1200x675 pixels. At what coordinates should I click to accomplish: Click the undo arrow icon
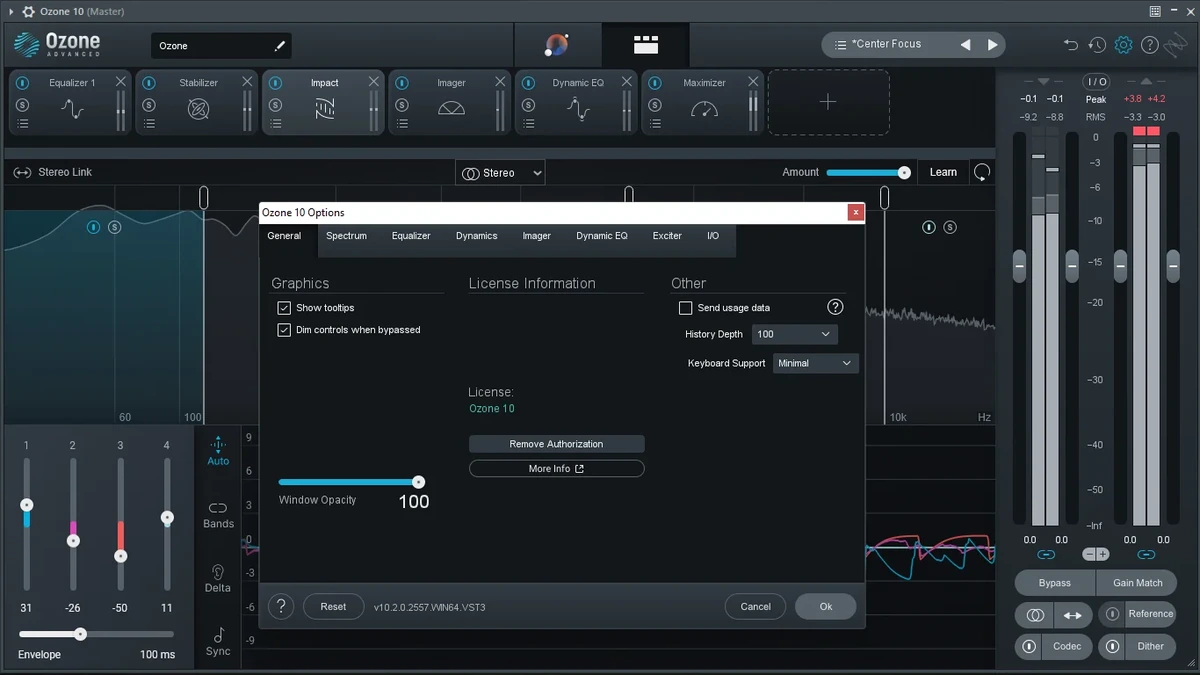[x=1071, y=45]
